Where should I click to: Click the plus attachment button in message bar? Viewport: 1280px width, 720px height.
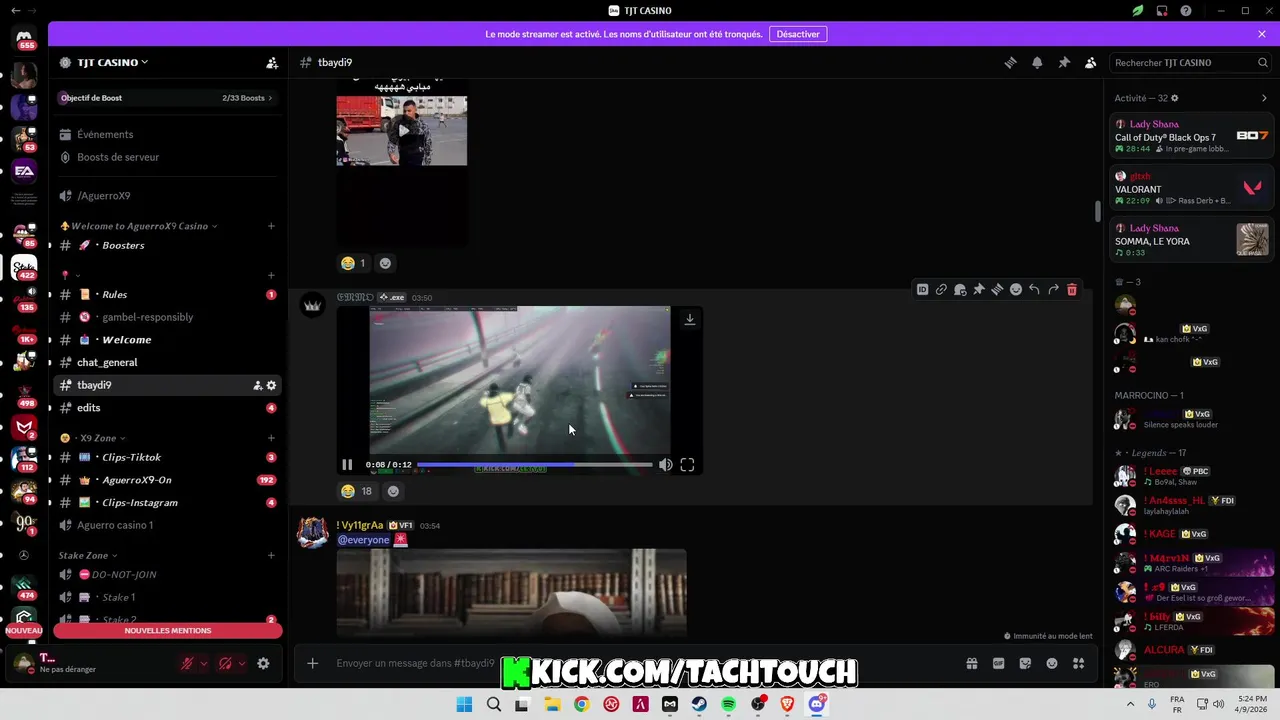tap(312, 663)
